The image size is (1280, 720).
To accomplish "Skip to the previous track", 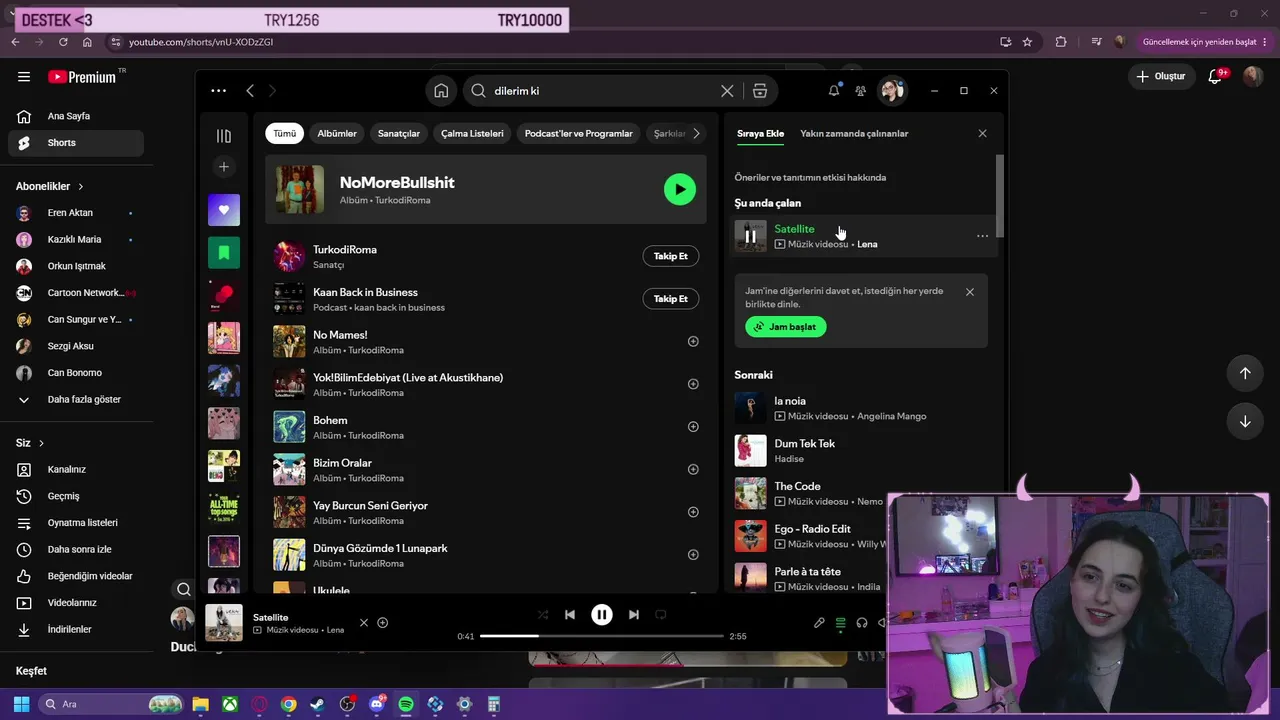I will click(570, 615).
